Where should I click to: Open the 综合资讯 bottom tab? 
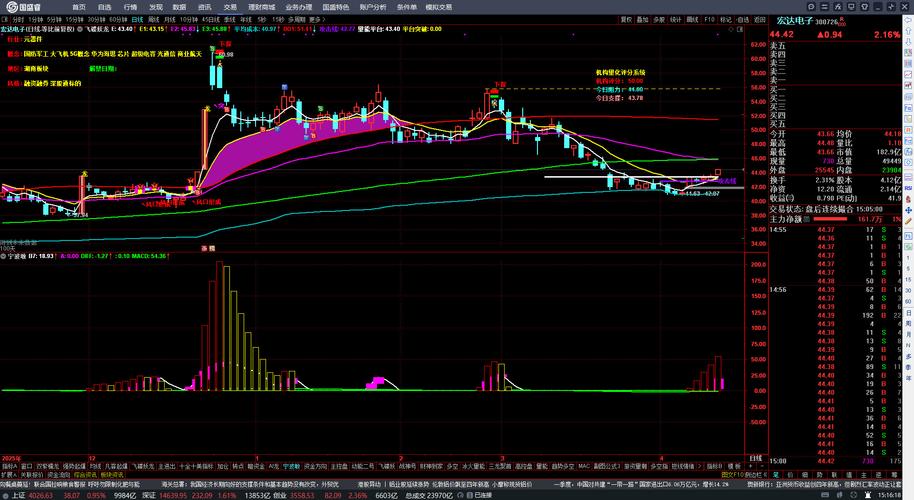(85, 475)
